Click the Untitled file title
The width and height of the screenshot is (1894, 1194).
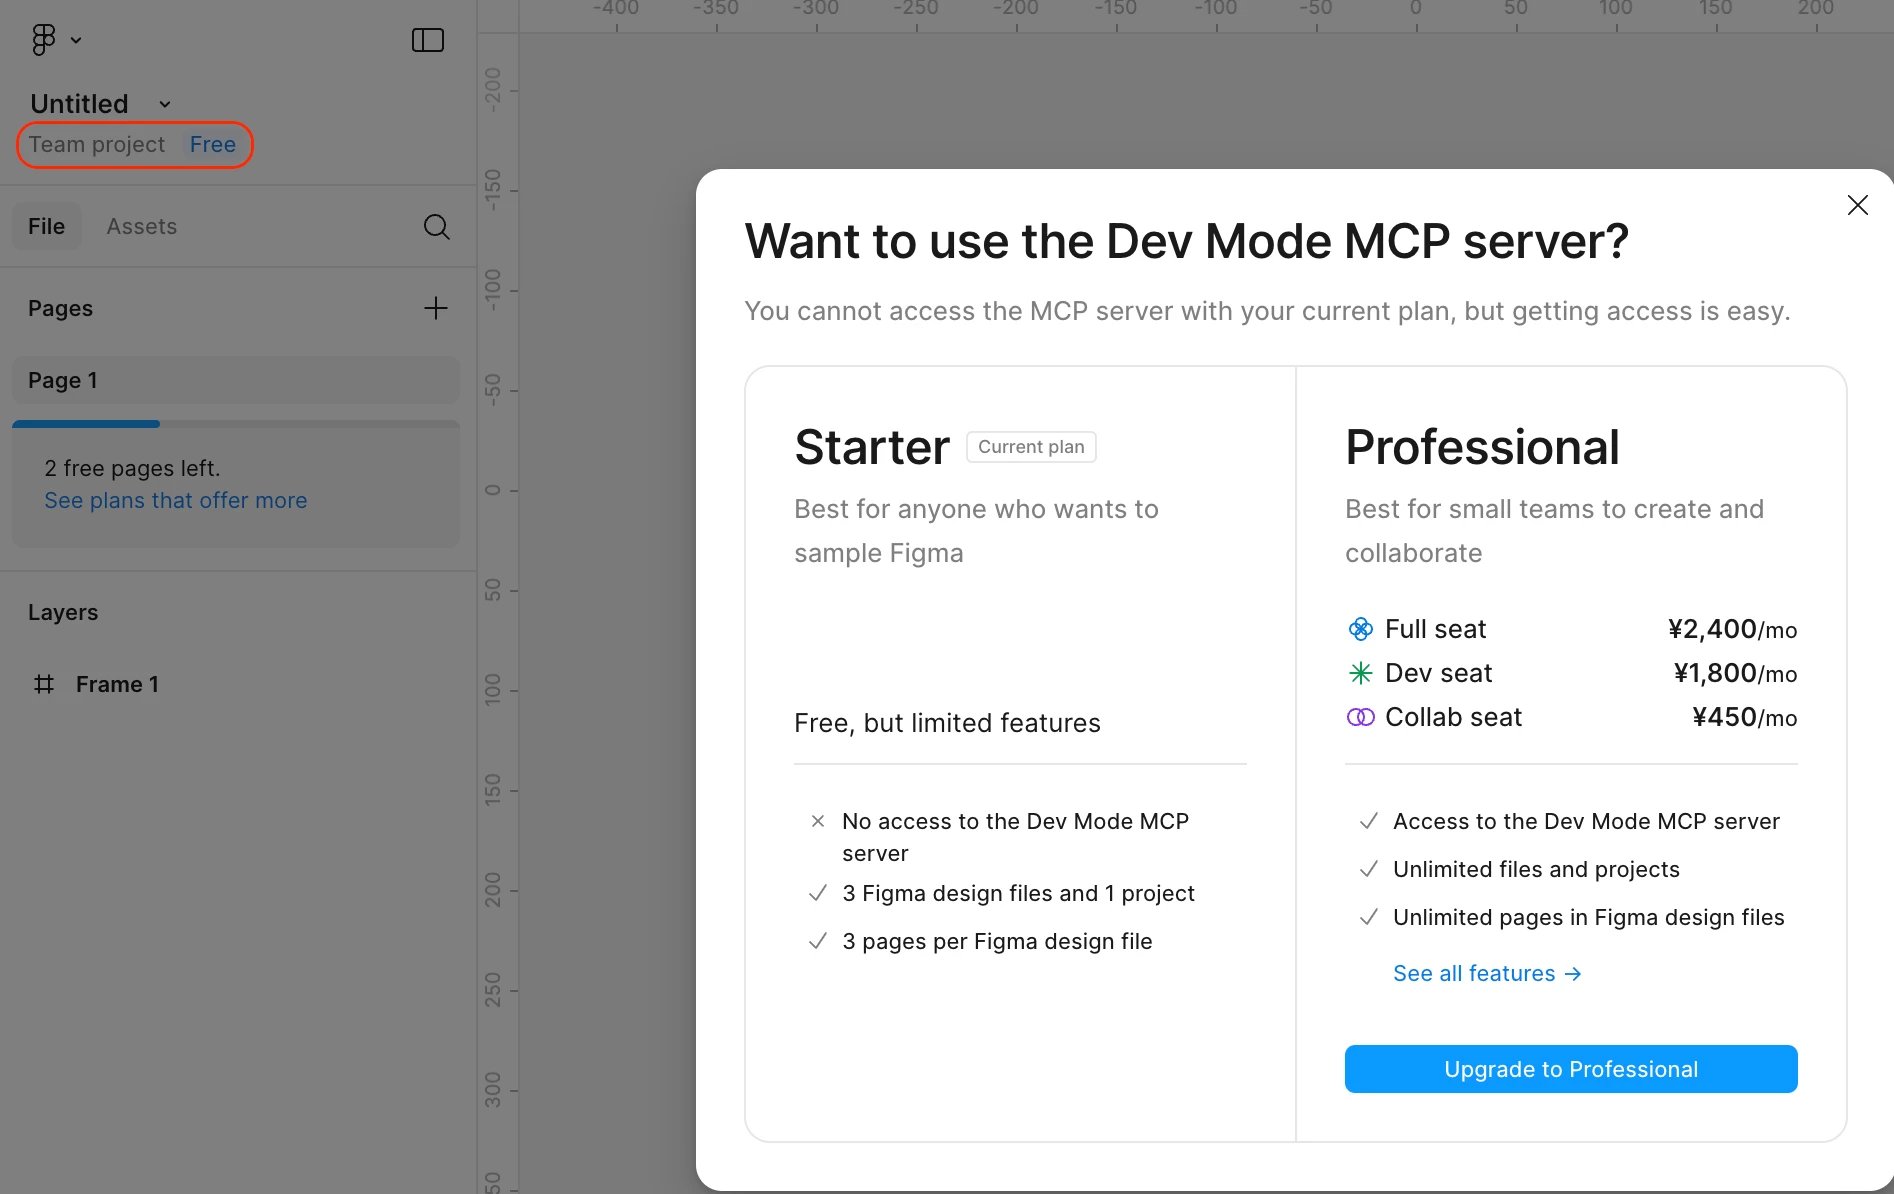(x=79, y=104)
